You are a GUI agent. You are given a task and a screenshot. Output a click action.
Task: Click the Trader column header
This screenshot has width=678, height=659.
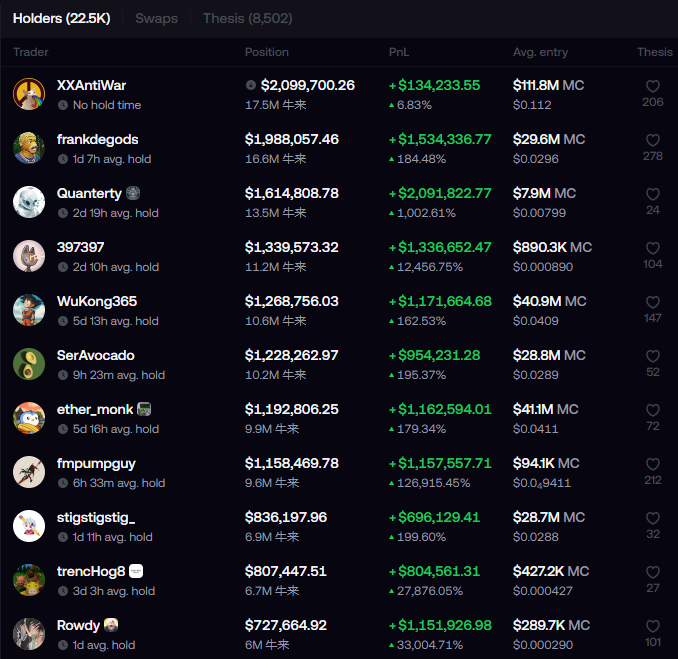31,52
